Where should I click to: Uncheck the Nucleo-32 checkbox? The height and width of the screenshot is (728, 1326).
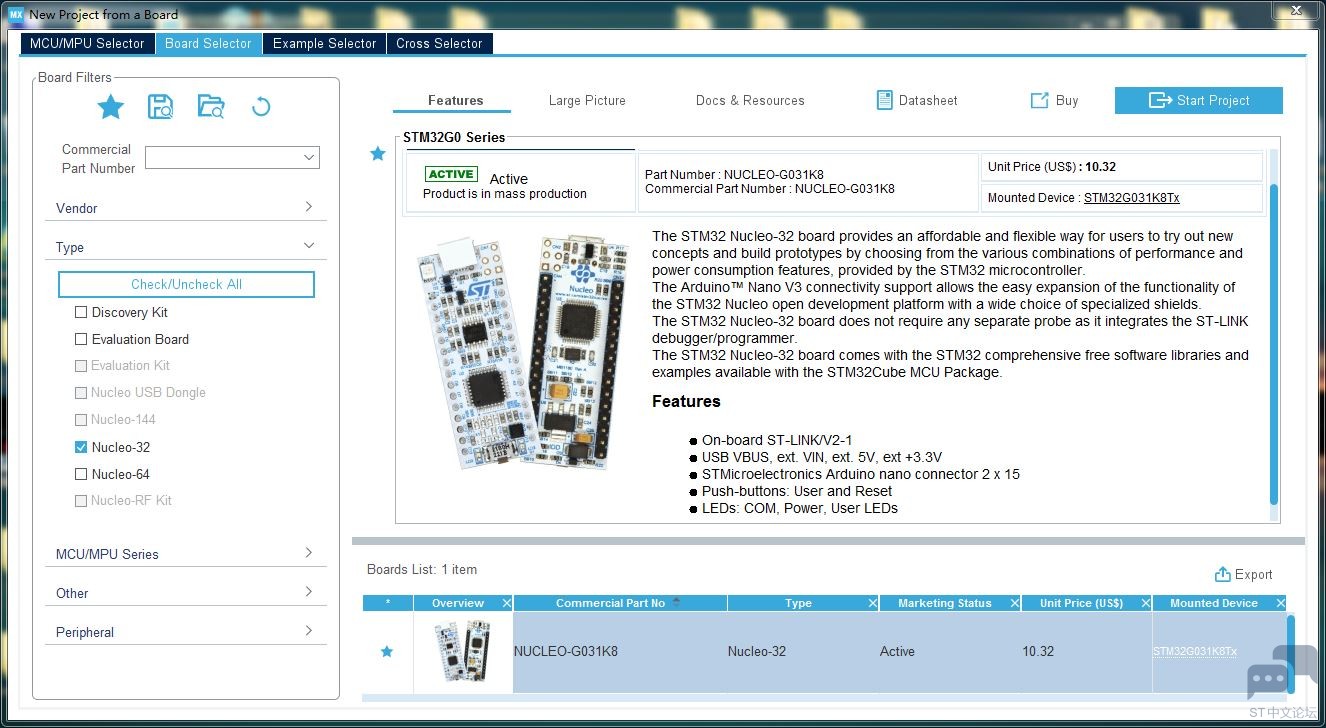tap(81, 447)
